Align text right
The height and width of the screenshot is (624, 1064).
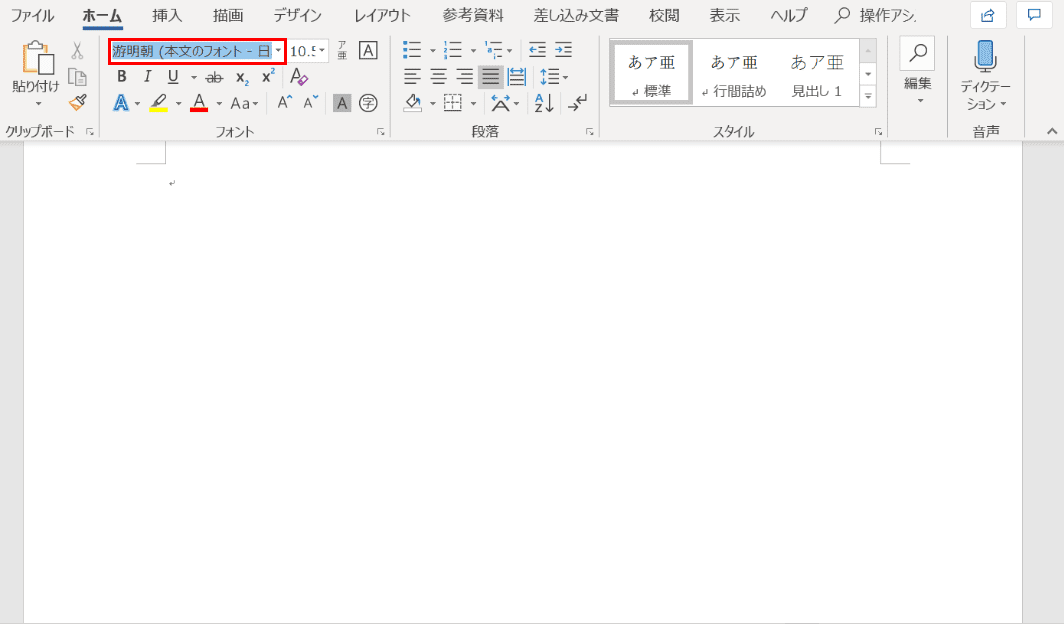pyautogui.click(x=464, y=77)
